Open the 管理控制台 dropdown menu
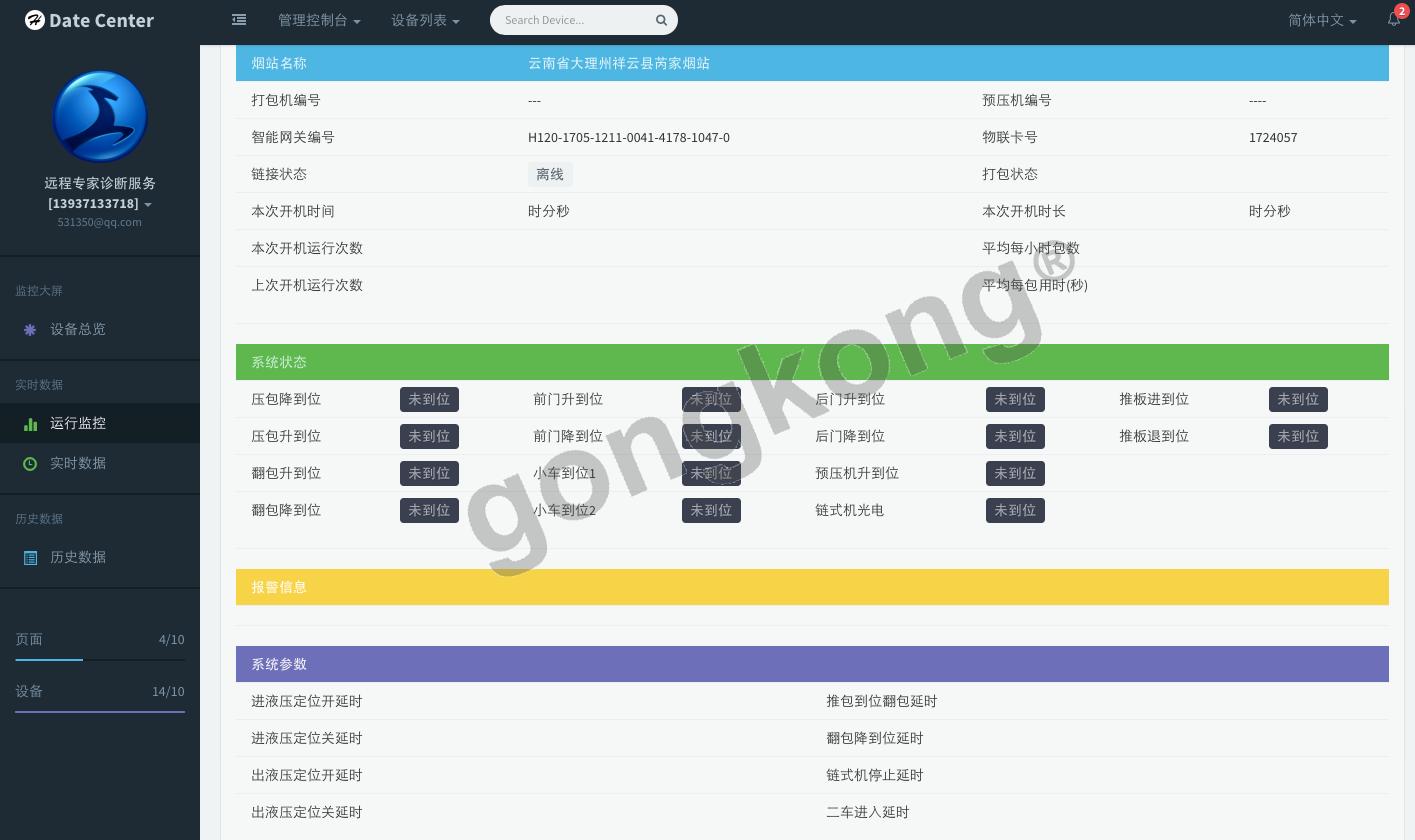 (319, 20)
